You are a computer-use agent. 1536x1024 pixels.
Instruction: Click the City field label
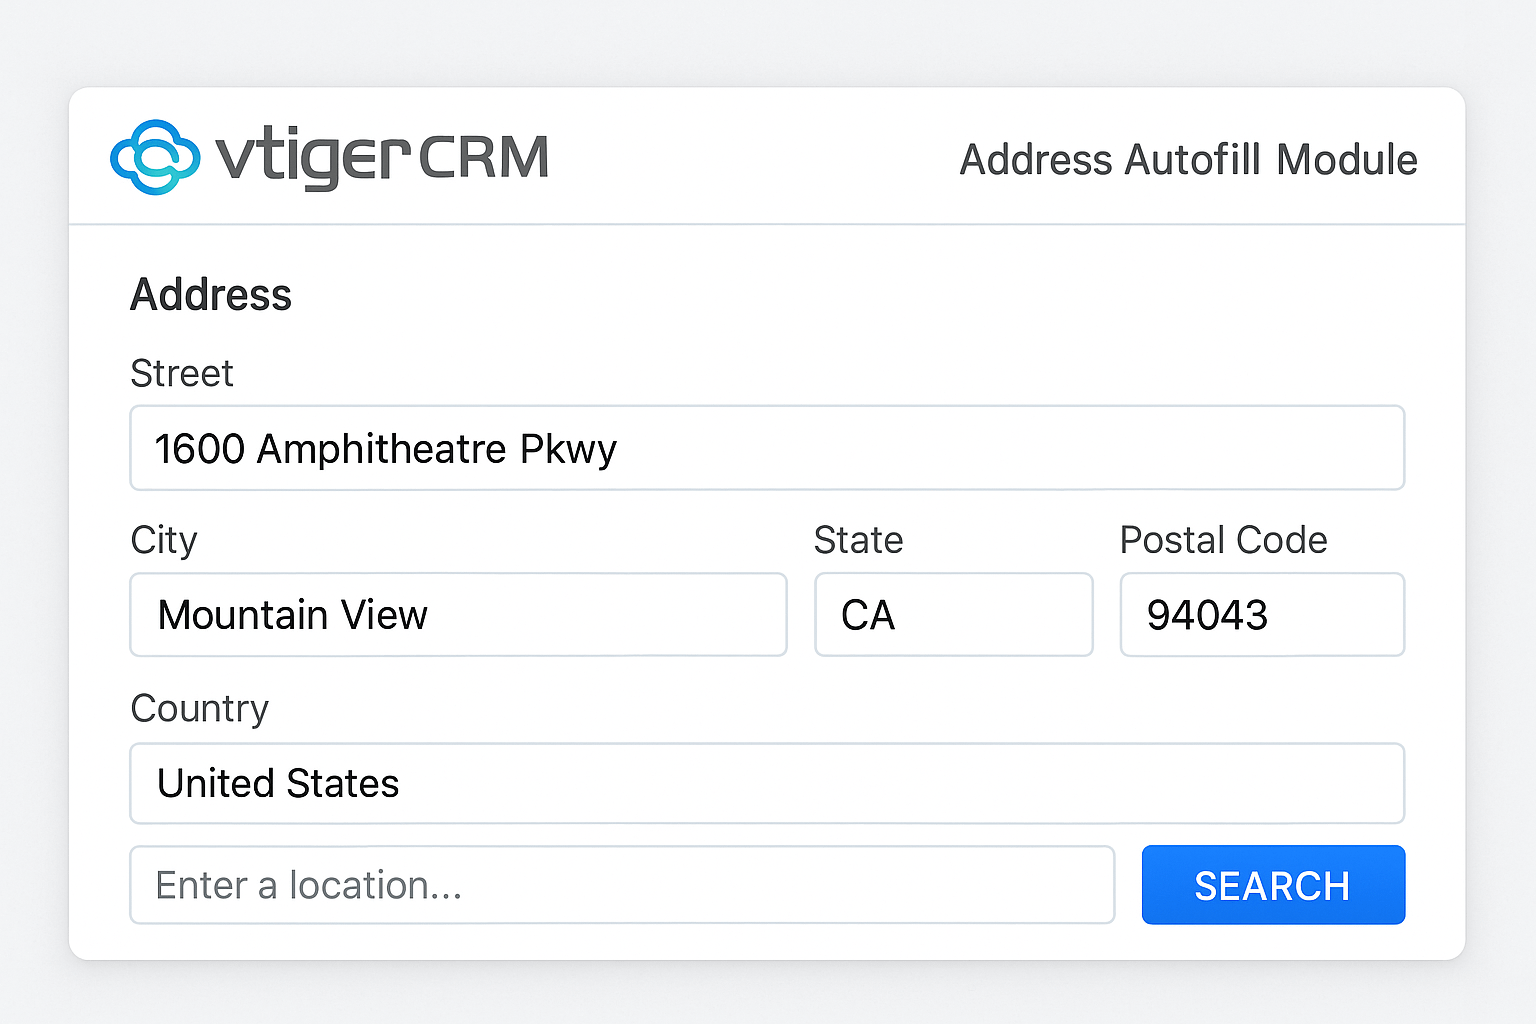pyautogui.click(x=163, y=540)
